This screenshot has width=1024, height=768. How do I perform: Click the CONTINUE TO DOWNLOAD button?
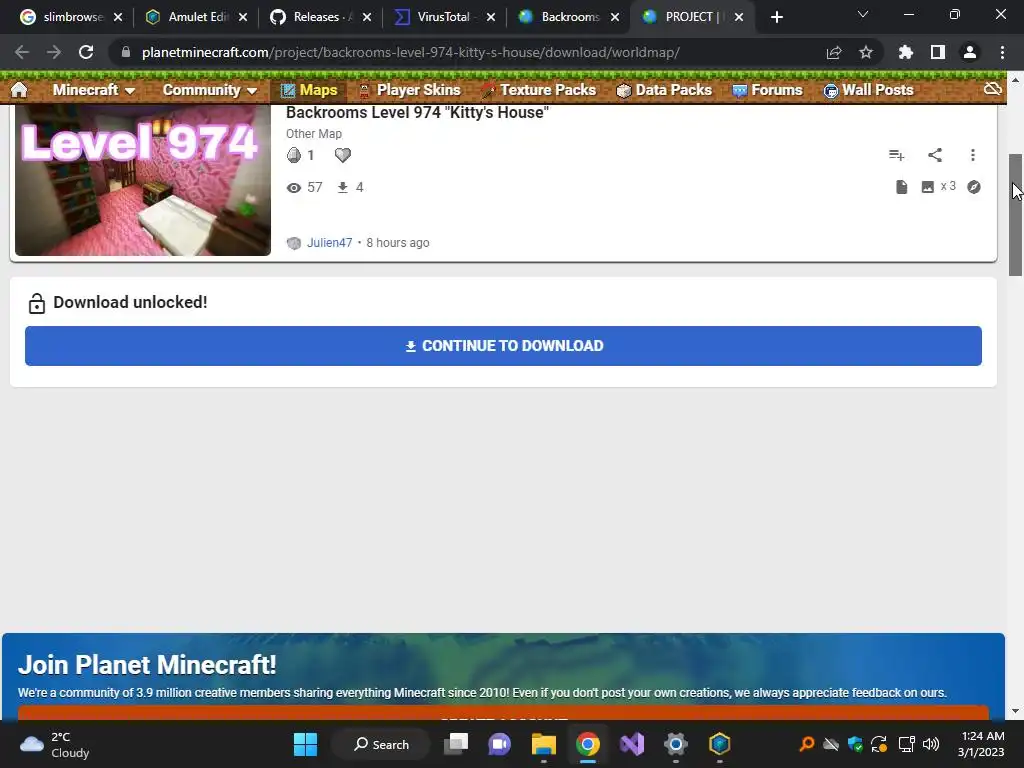pyautogui.click(x=504, y=346)
